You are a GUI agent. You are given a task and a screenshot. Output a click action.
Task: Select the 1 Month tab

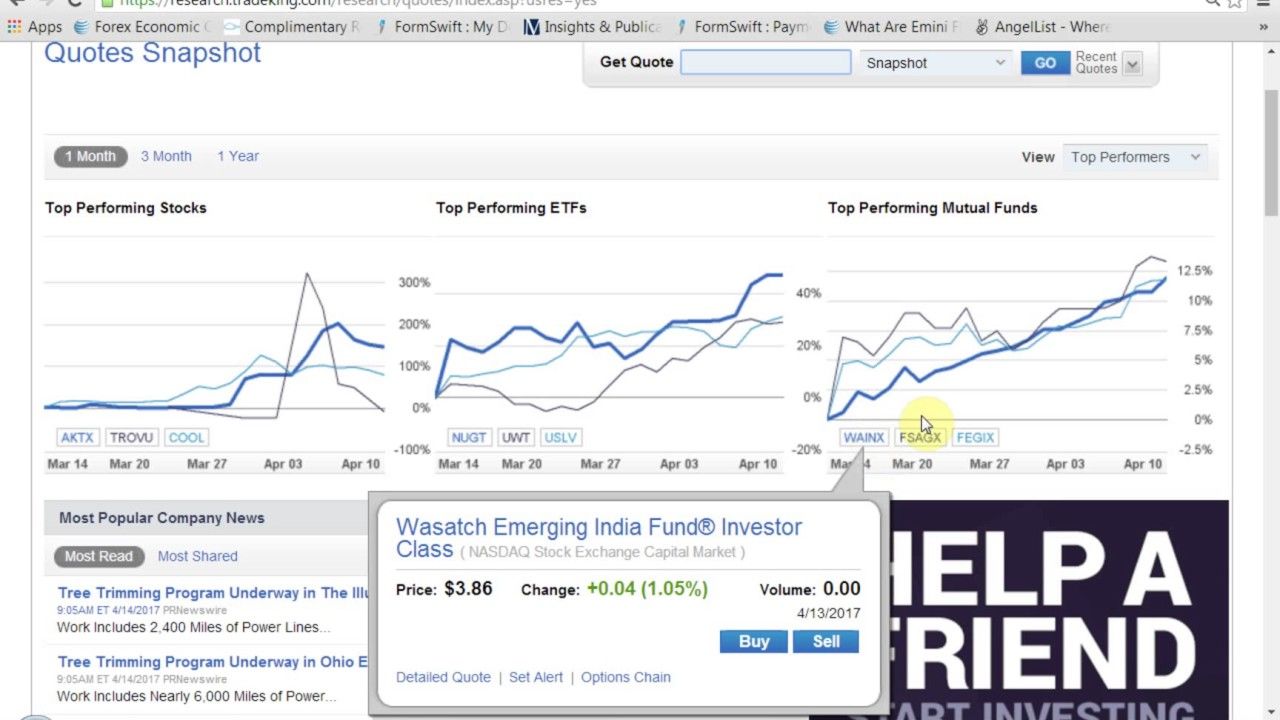(x=90, y=156)
